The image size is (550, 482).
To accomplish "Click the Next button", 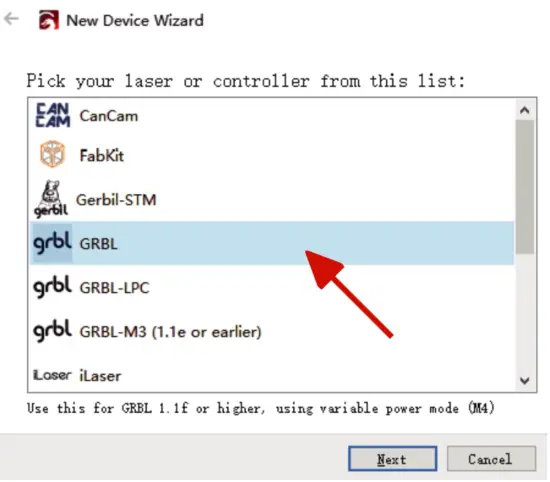I will coord(393,458).
